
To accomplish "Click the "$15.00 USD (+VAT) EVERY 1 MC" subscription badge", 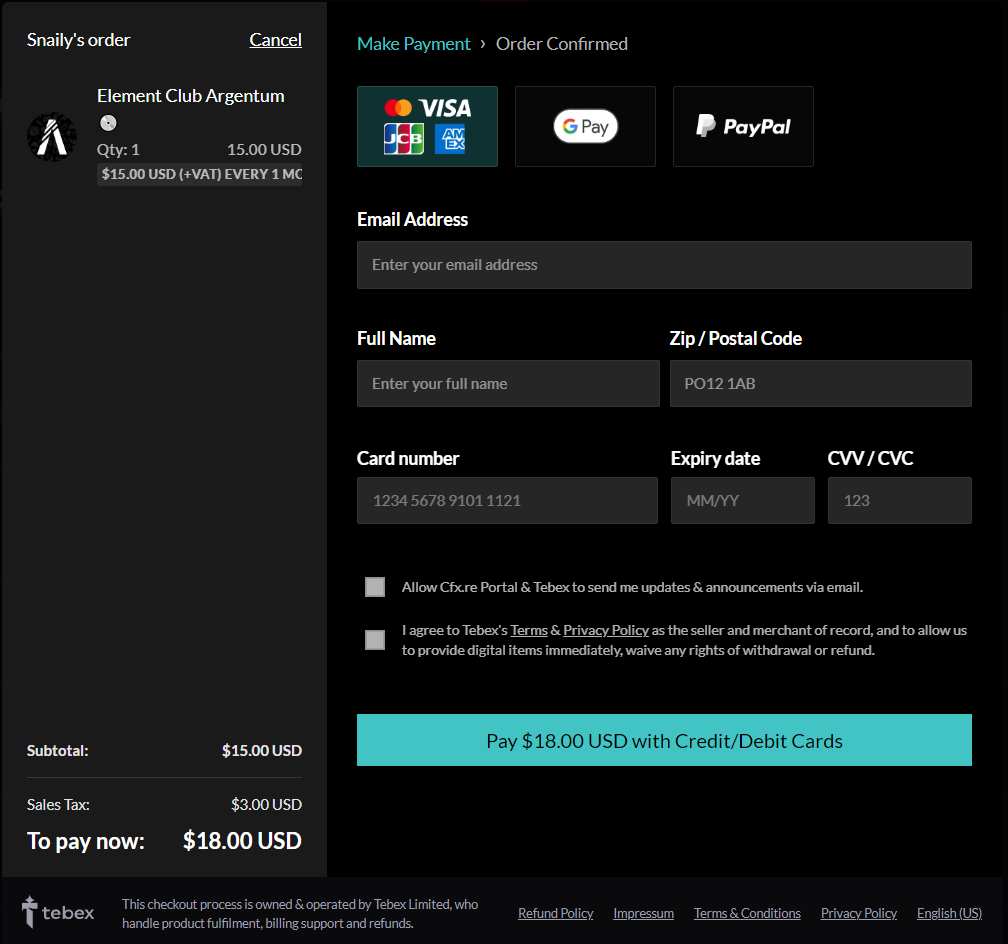I will click(x=200, y=174).
